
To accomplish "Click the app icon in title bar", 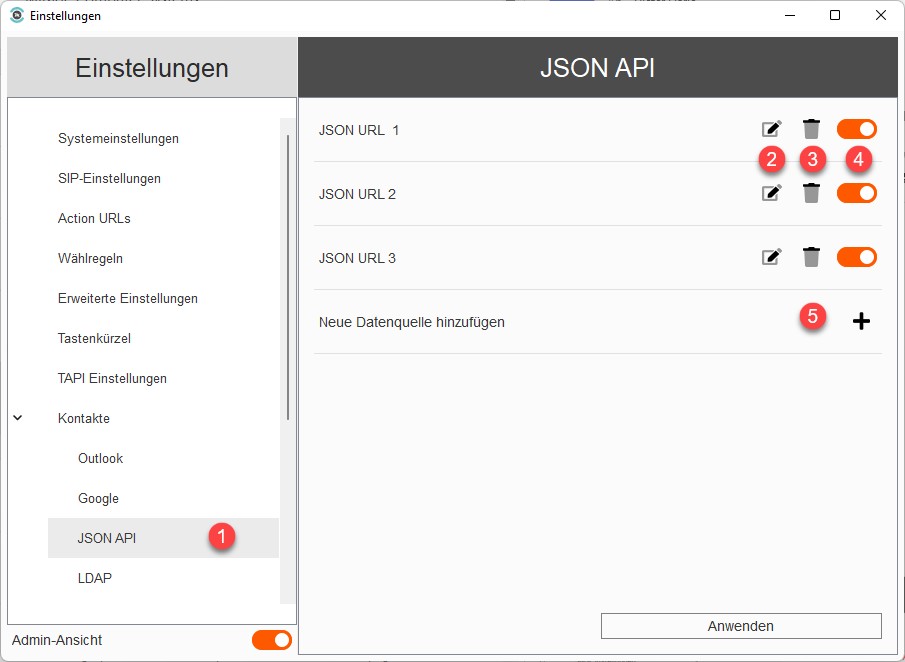I will (17, 16).
